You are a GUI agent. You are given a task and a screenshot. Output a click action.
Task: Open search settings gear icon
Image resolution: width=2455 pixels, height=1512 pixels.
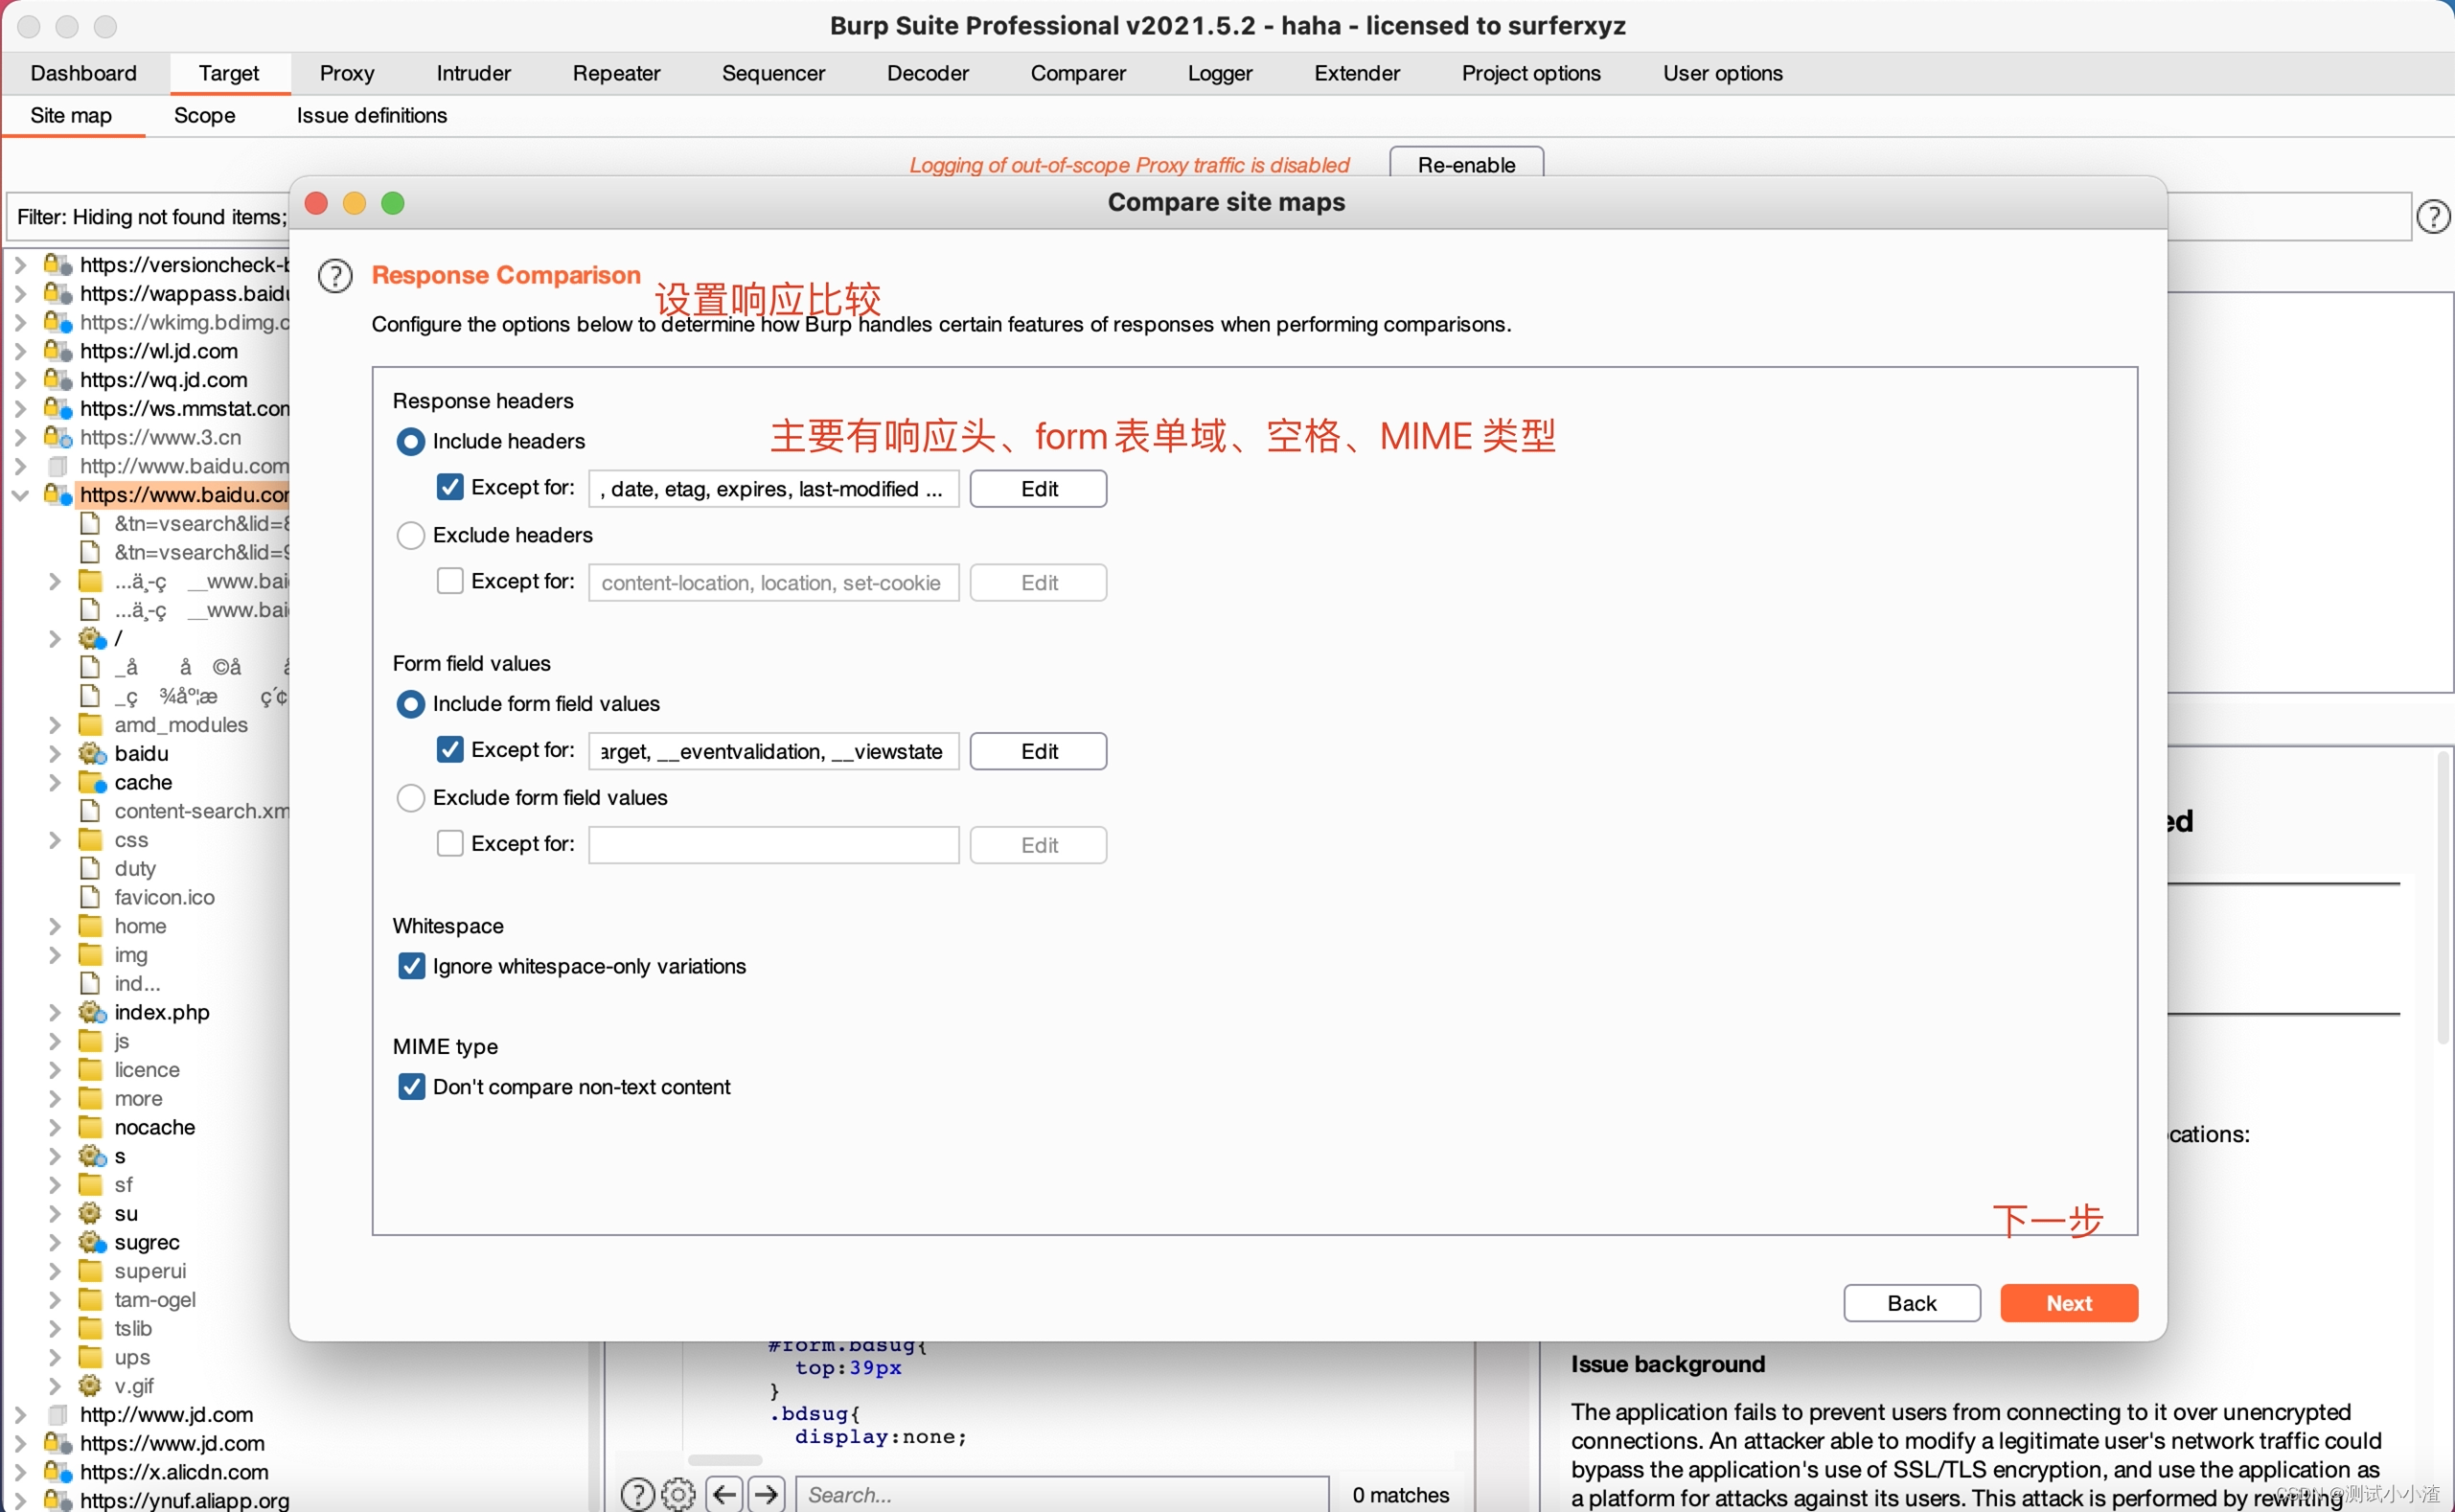coord(678,1494)
